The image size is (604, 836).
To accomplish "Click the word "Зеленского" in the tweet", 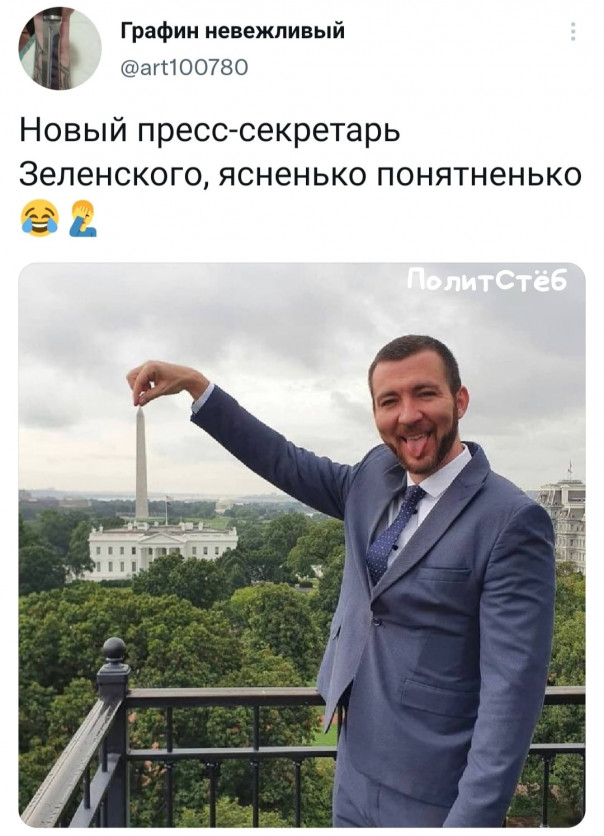I will tap(114, 174).
